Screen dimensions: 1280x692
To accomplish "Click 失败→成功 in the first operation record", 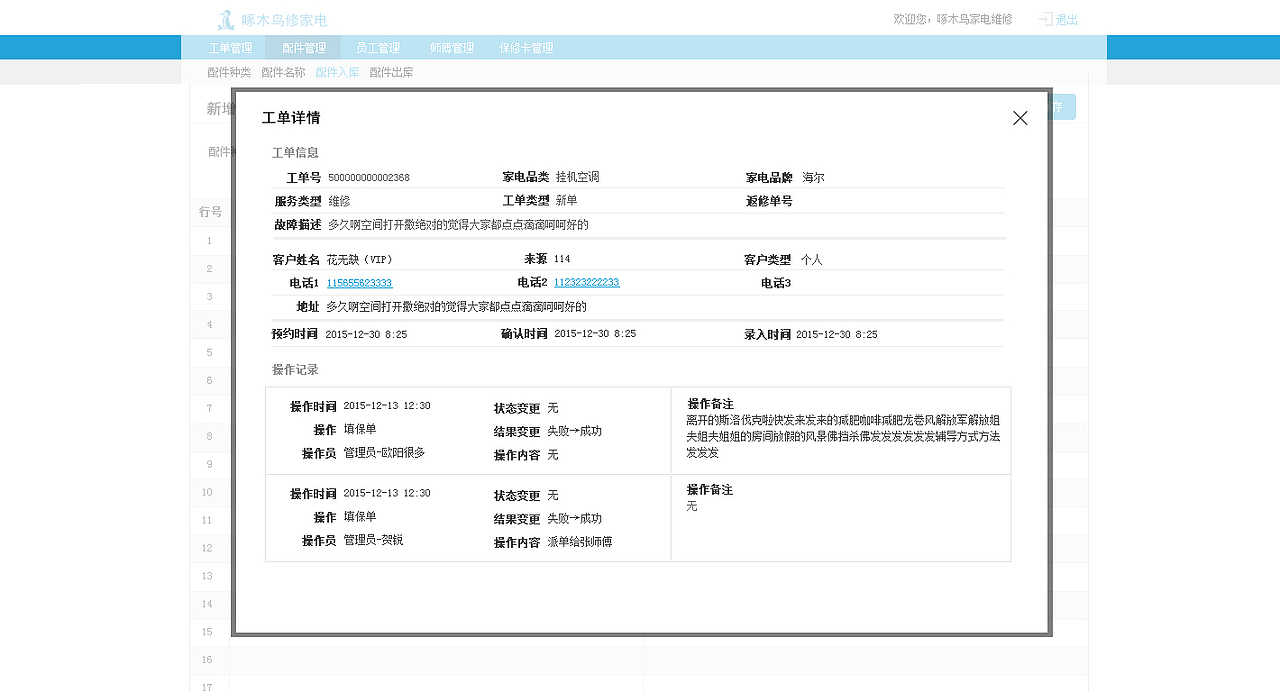I will [574, 432].
